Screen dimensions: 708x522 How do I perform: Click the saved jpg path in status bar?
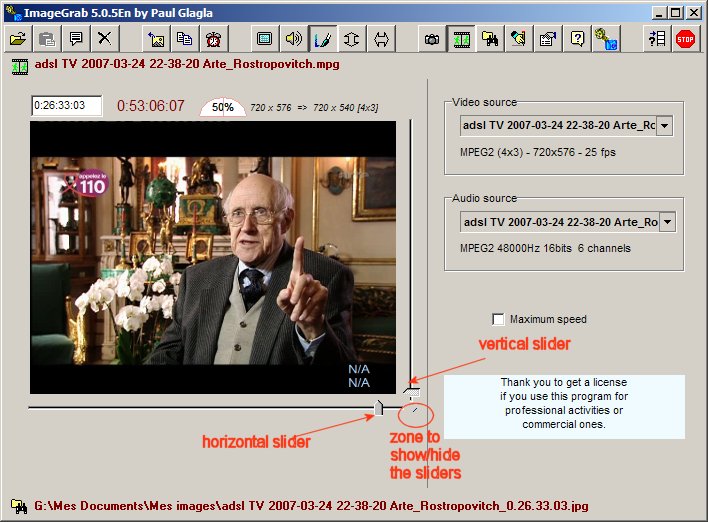click(x=311, y=506)
